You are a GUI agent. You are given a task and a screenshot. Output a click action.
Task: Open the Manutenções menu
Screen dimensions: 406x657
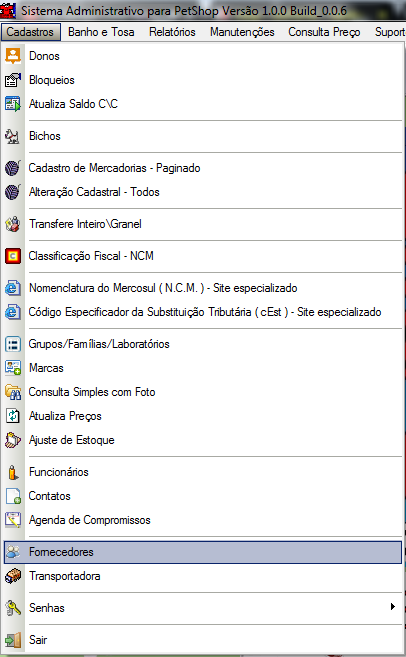pos(242,32)
